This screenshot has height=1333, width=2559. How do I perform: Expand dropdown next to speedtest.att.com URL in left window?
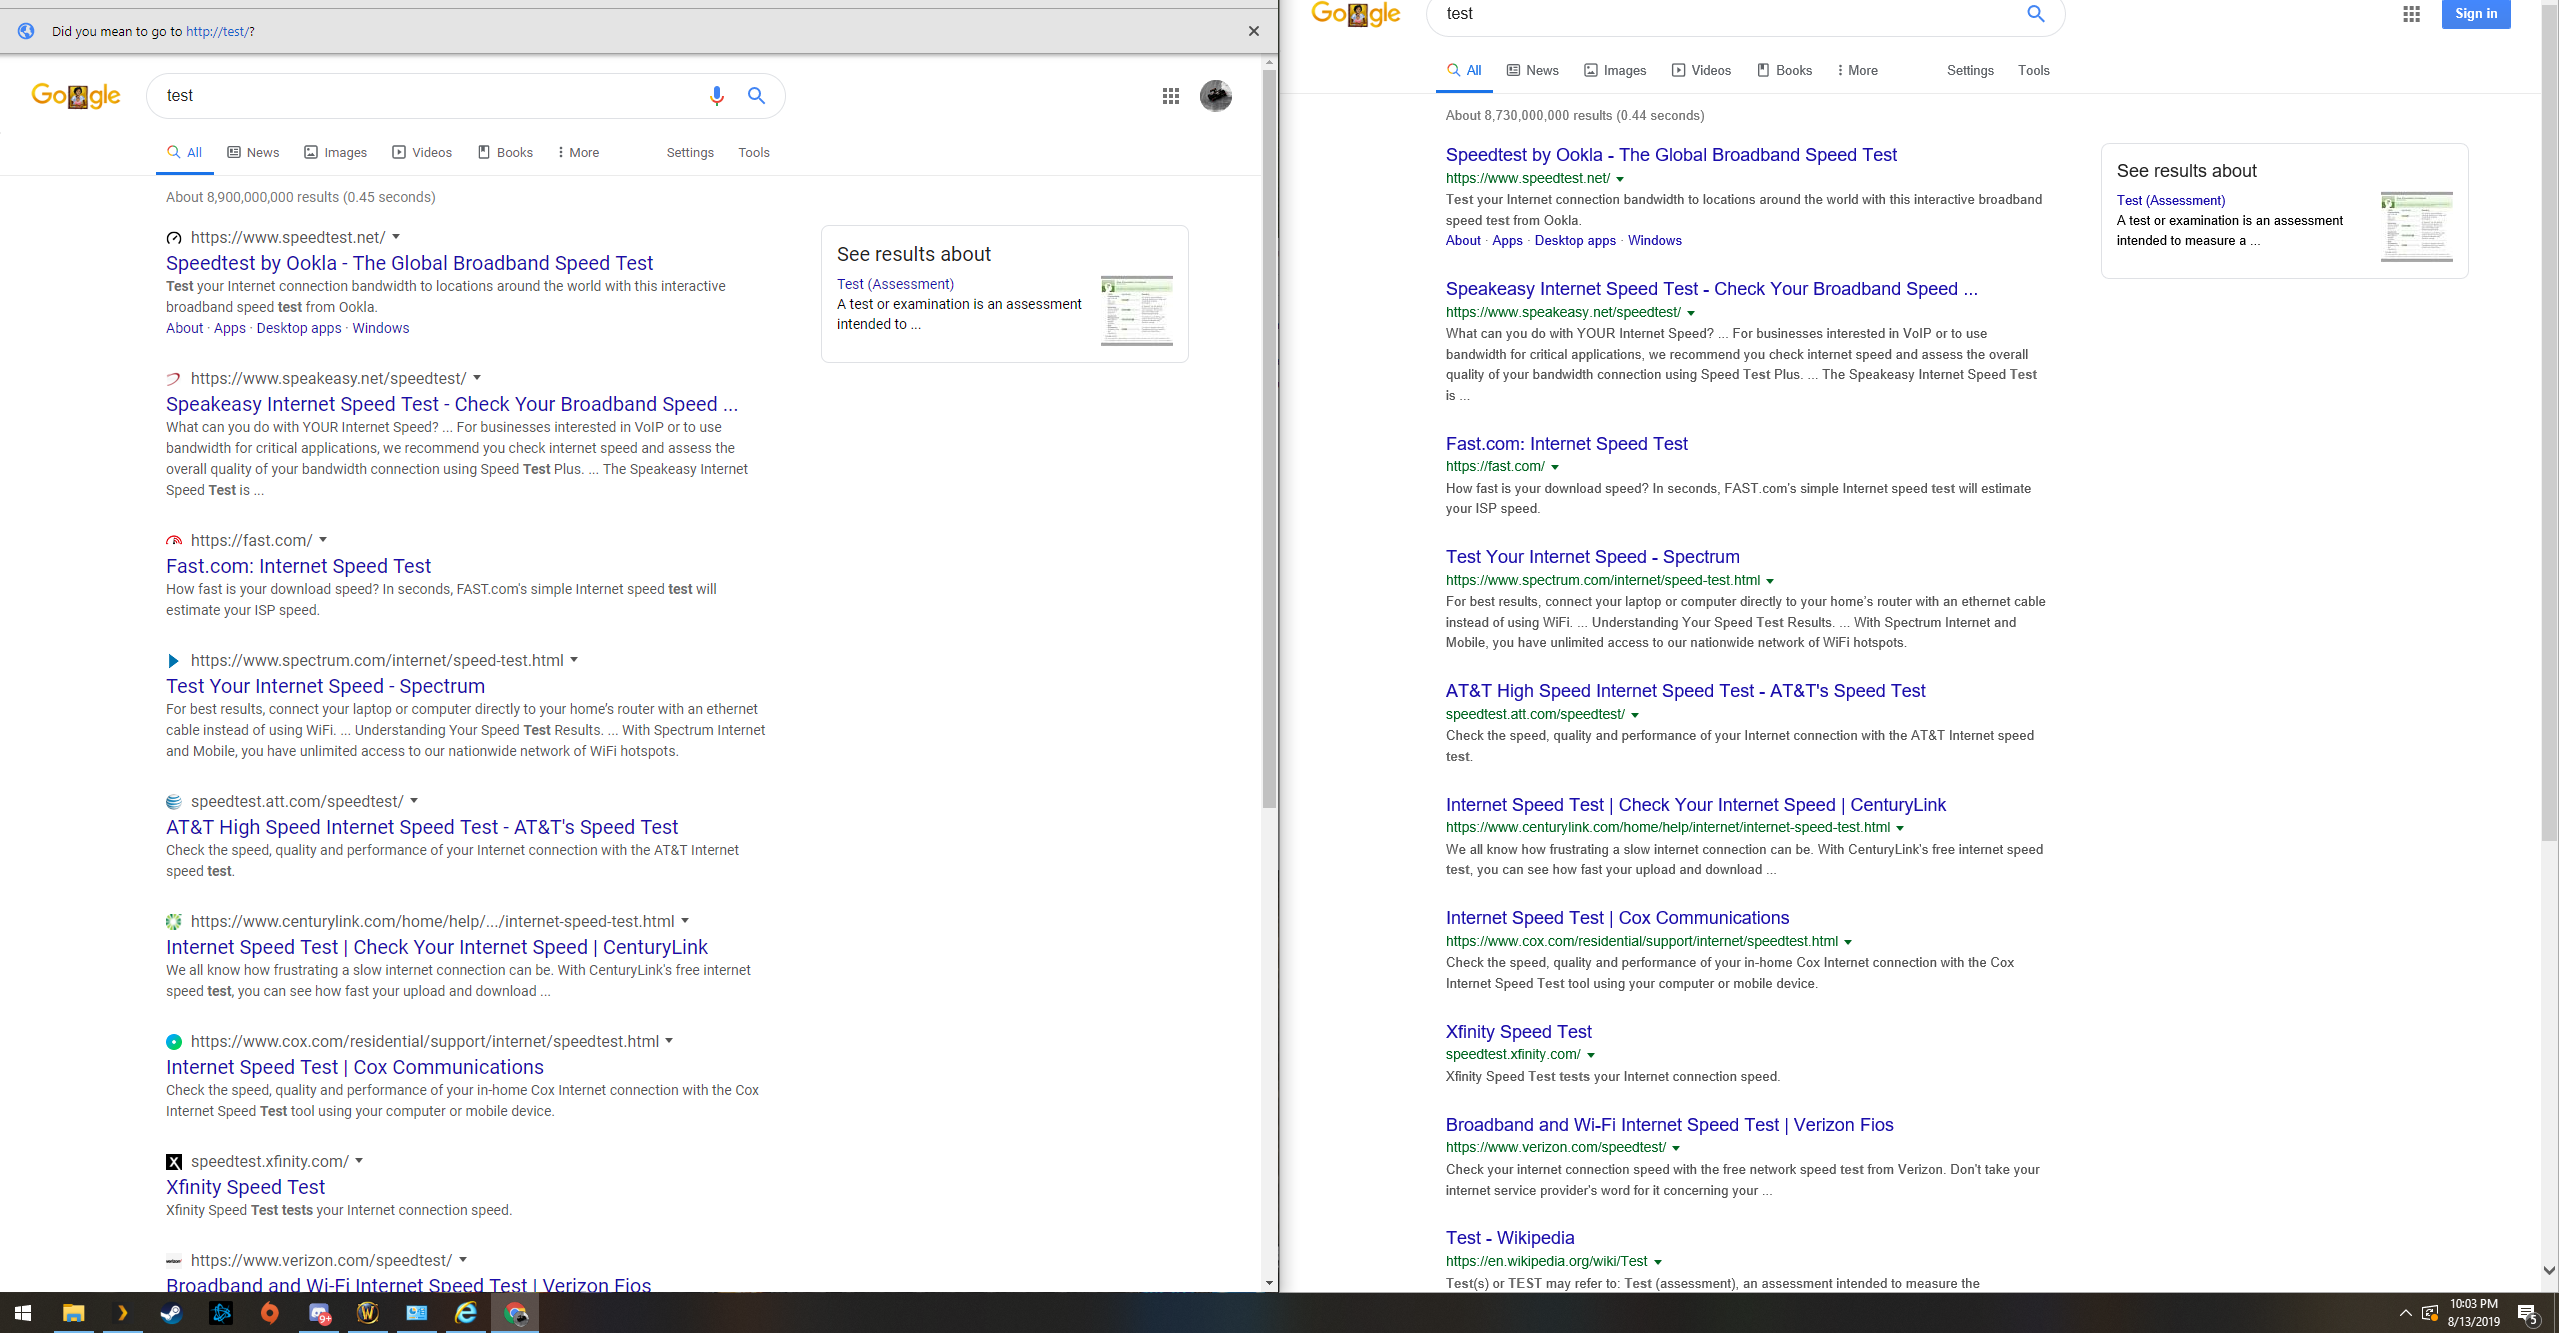point(414,801)
